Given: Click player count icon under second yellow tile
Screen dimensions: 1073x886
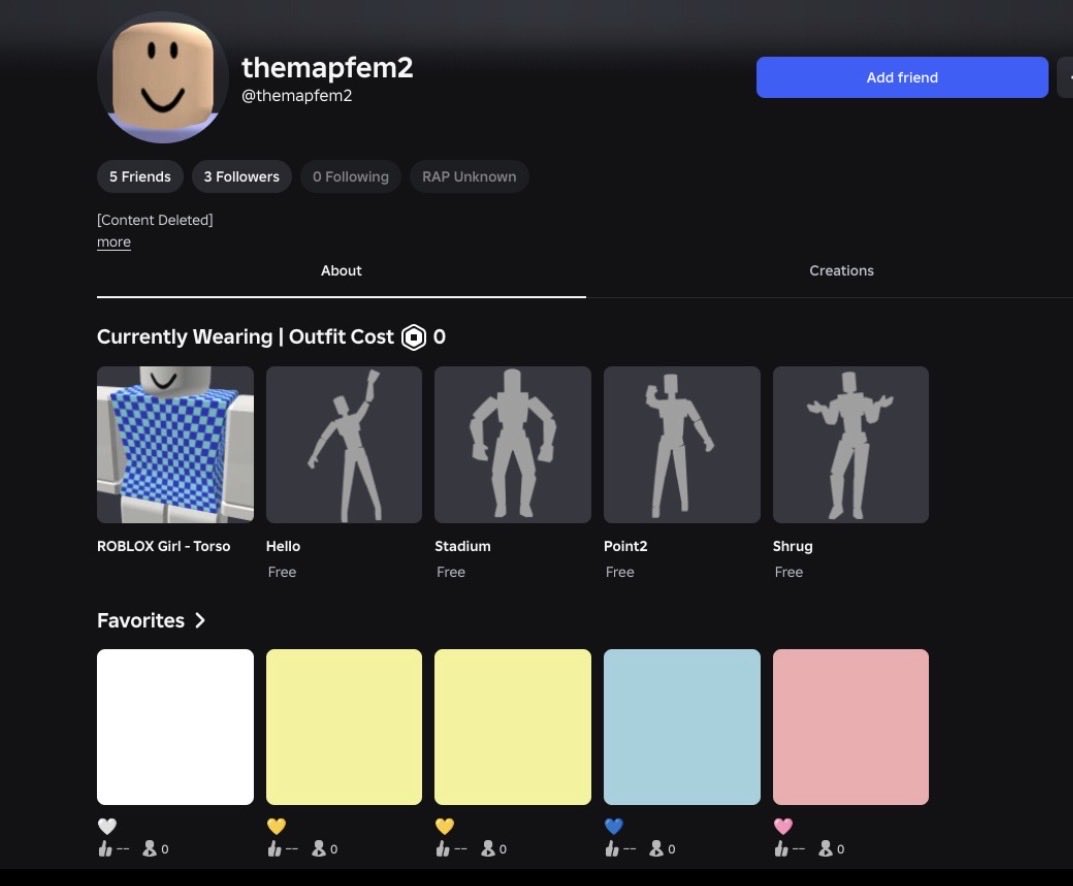Looking at the screenshot, I should point(487,848).
